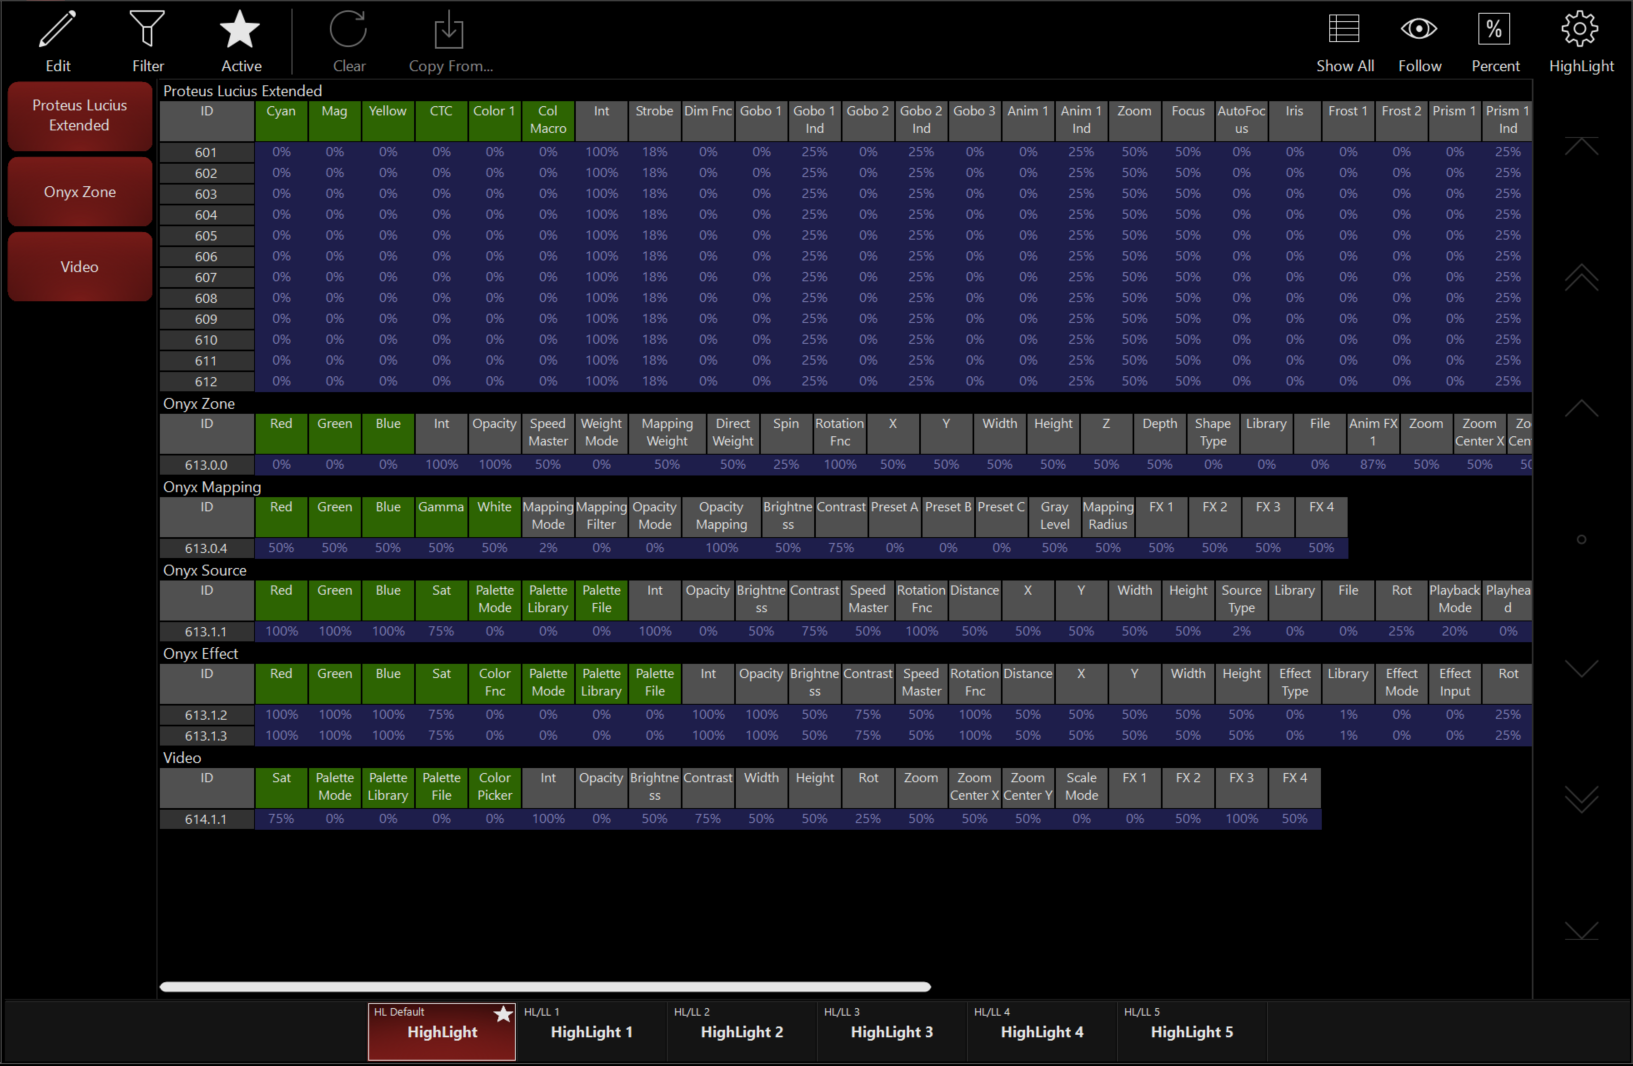Click the Gamma header in Onyx Mapping
Screen dimensions: 1633x1066
[441, 516]
